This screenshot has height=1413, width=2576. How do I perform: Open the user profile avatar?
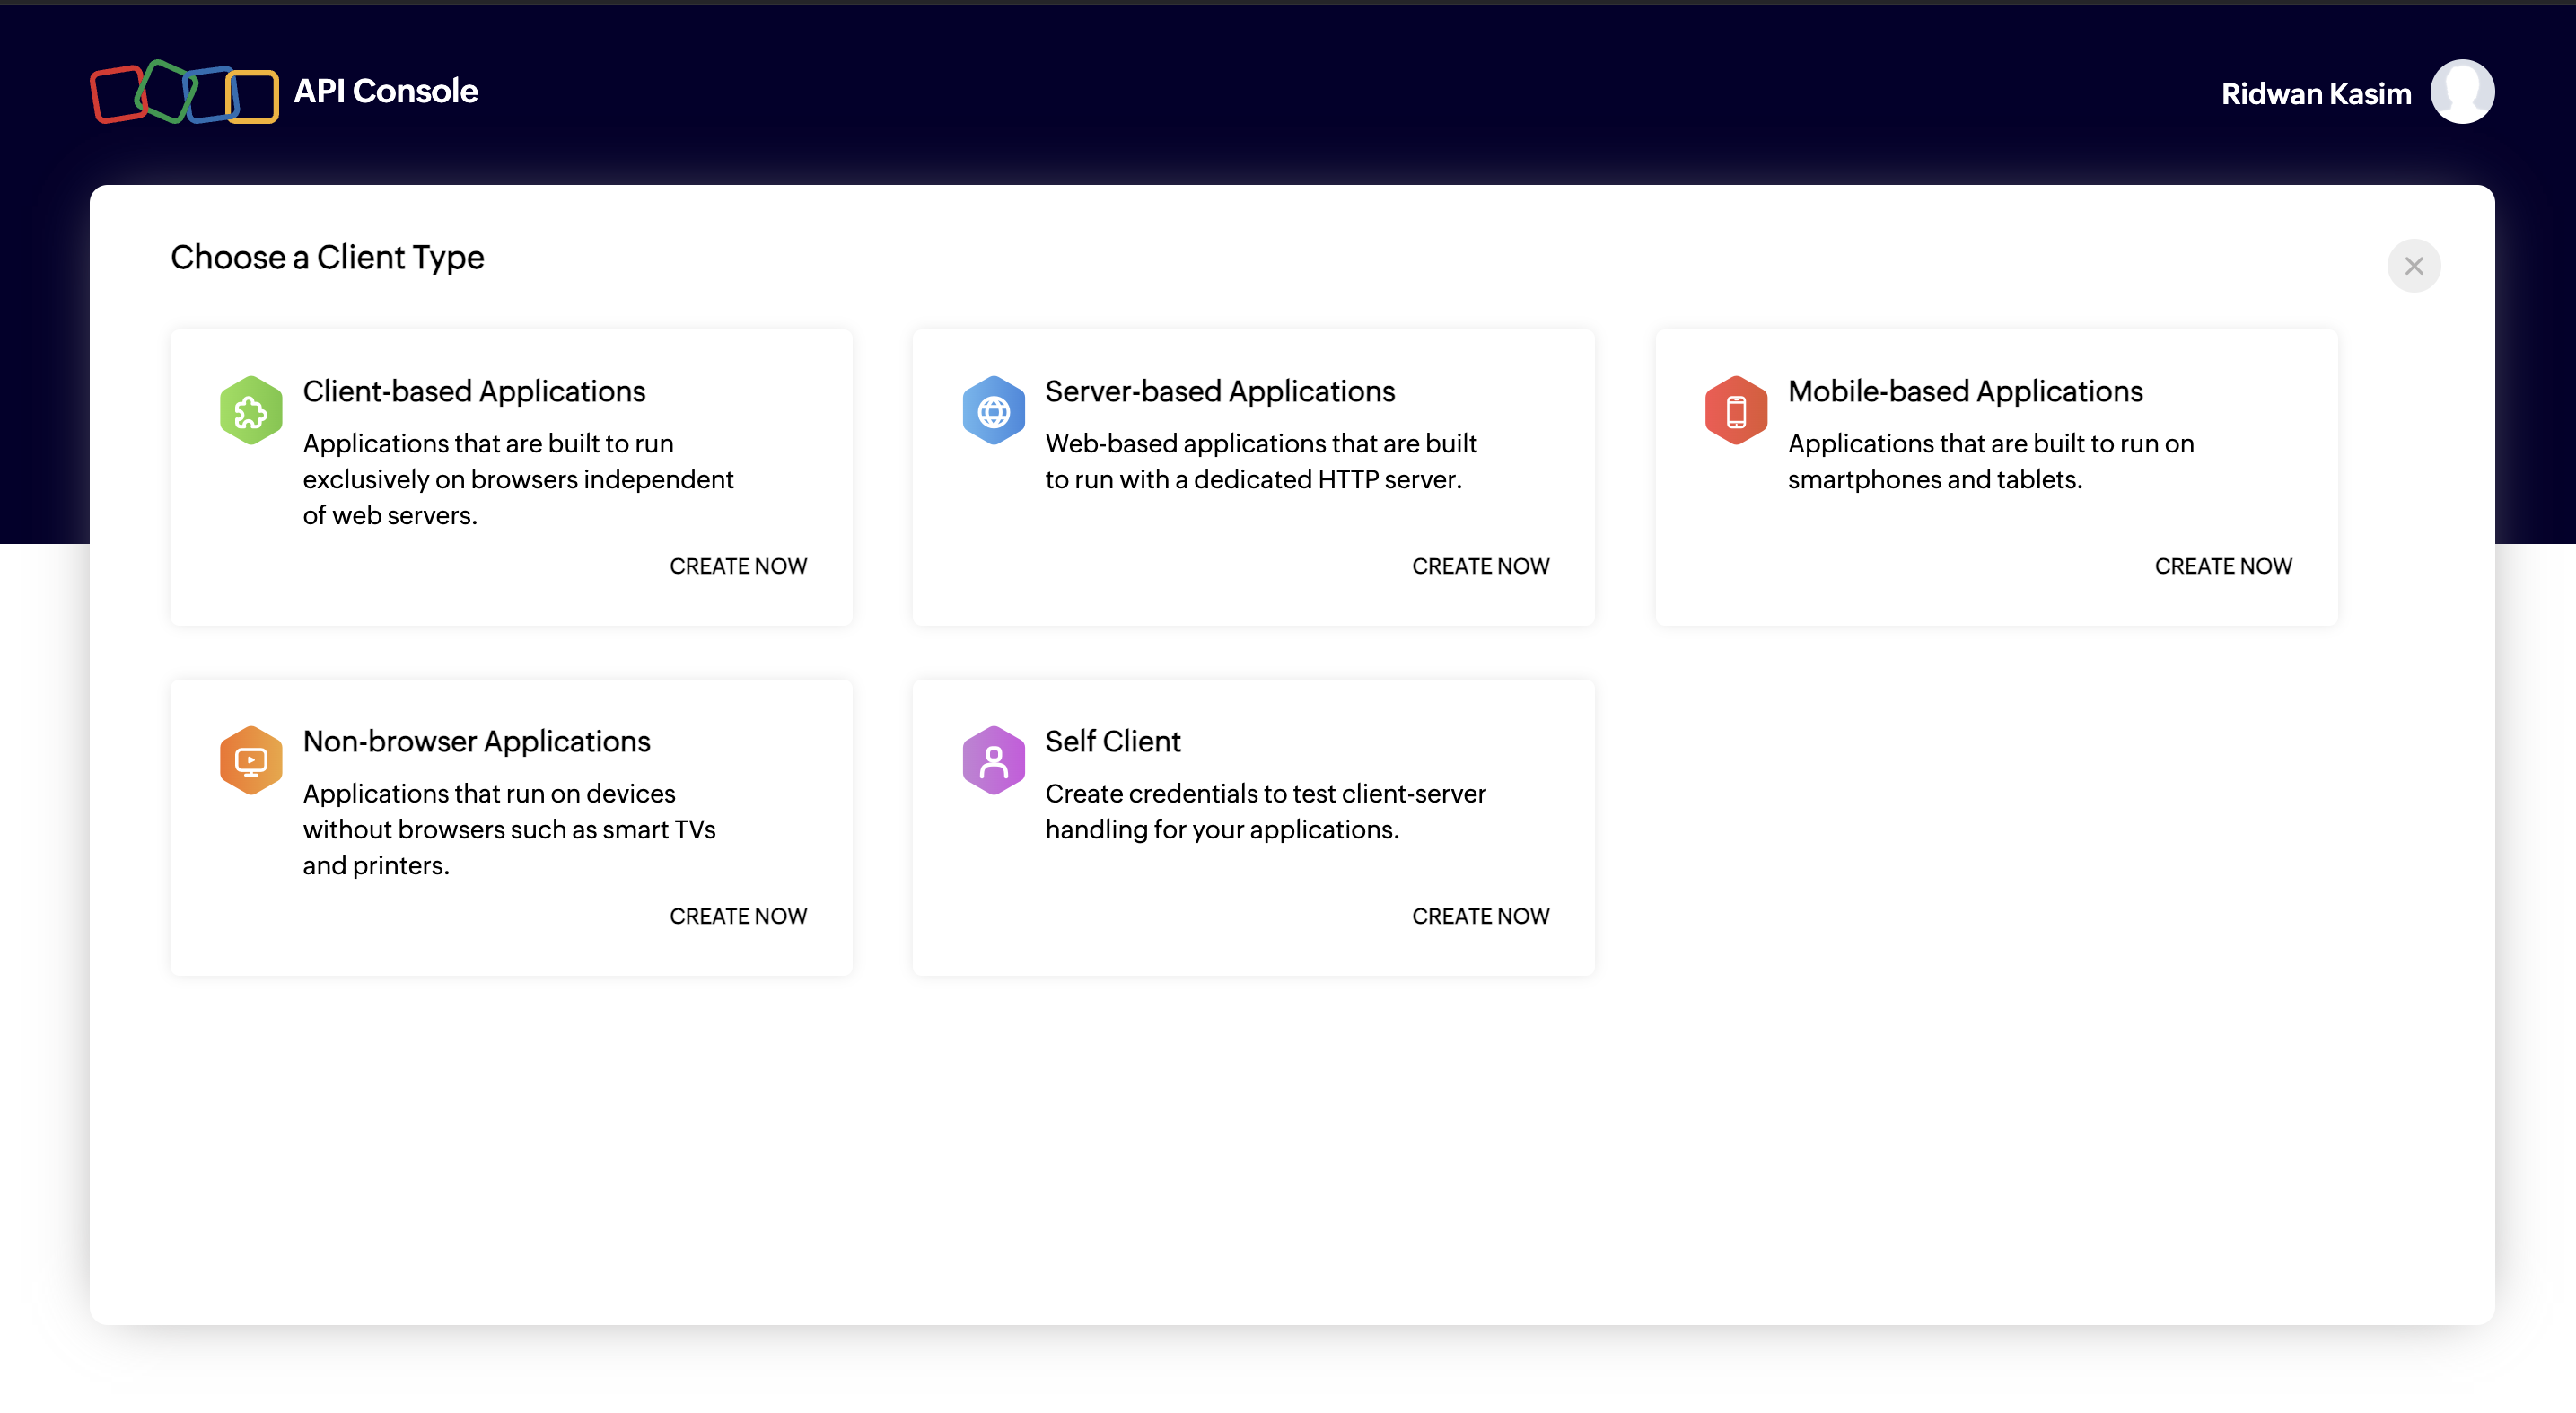point(2461,92)
